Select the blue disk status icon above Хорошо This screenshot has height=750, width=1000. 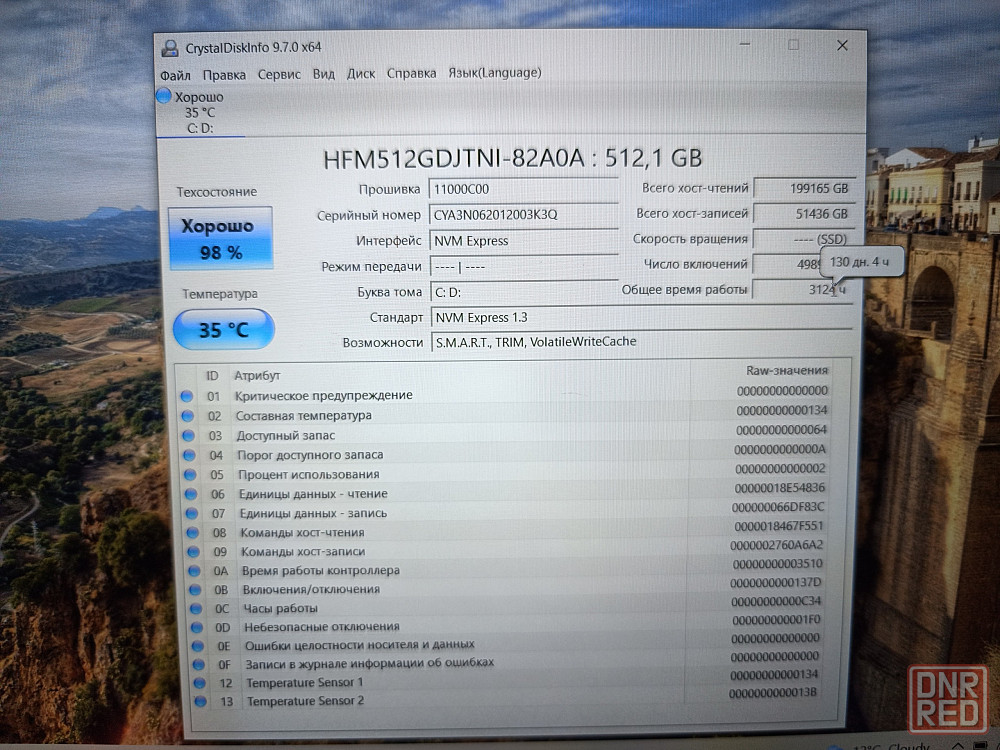pos(164,97)
